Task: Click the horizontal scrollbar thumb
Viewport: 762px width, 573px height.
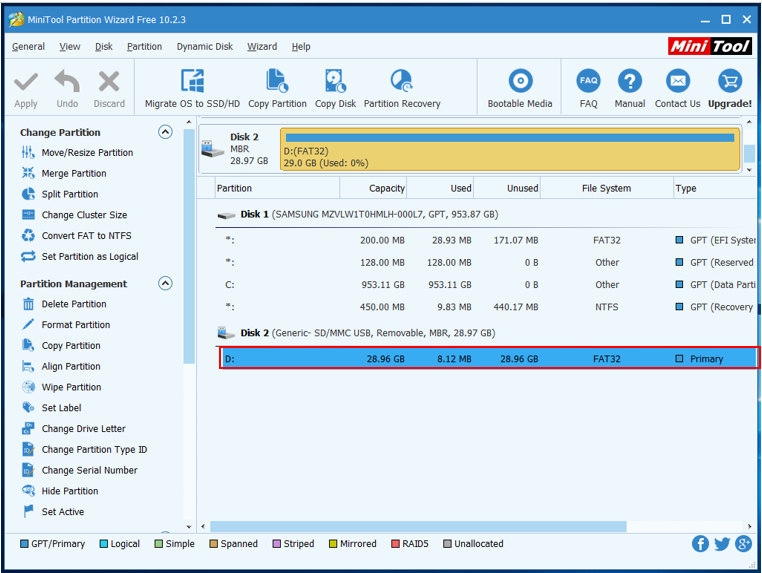Action: click(418, 526)
